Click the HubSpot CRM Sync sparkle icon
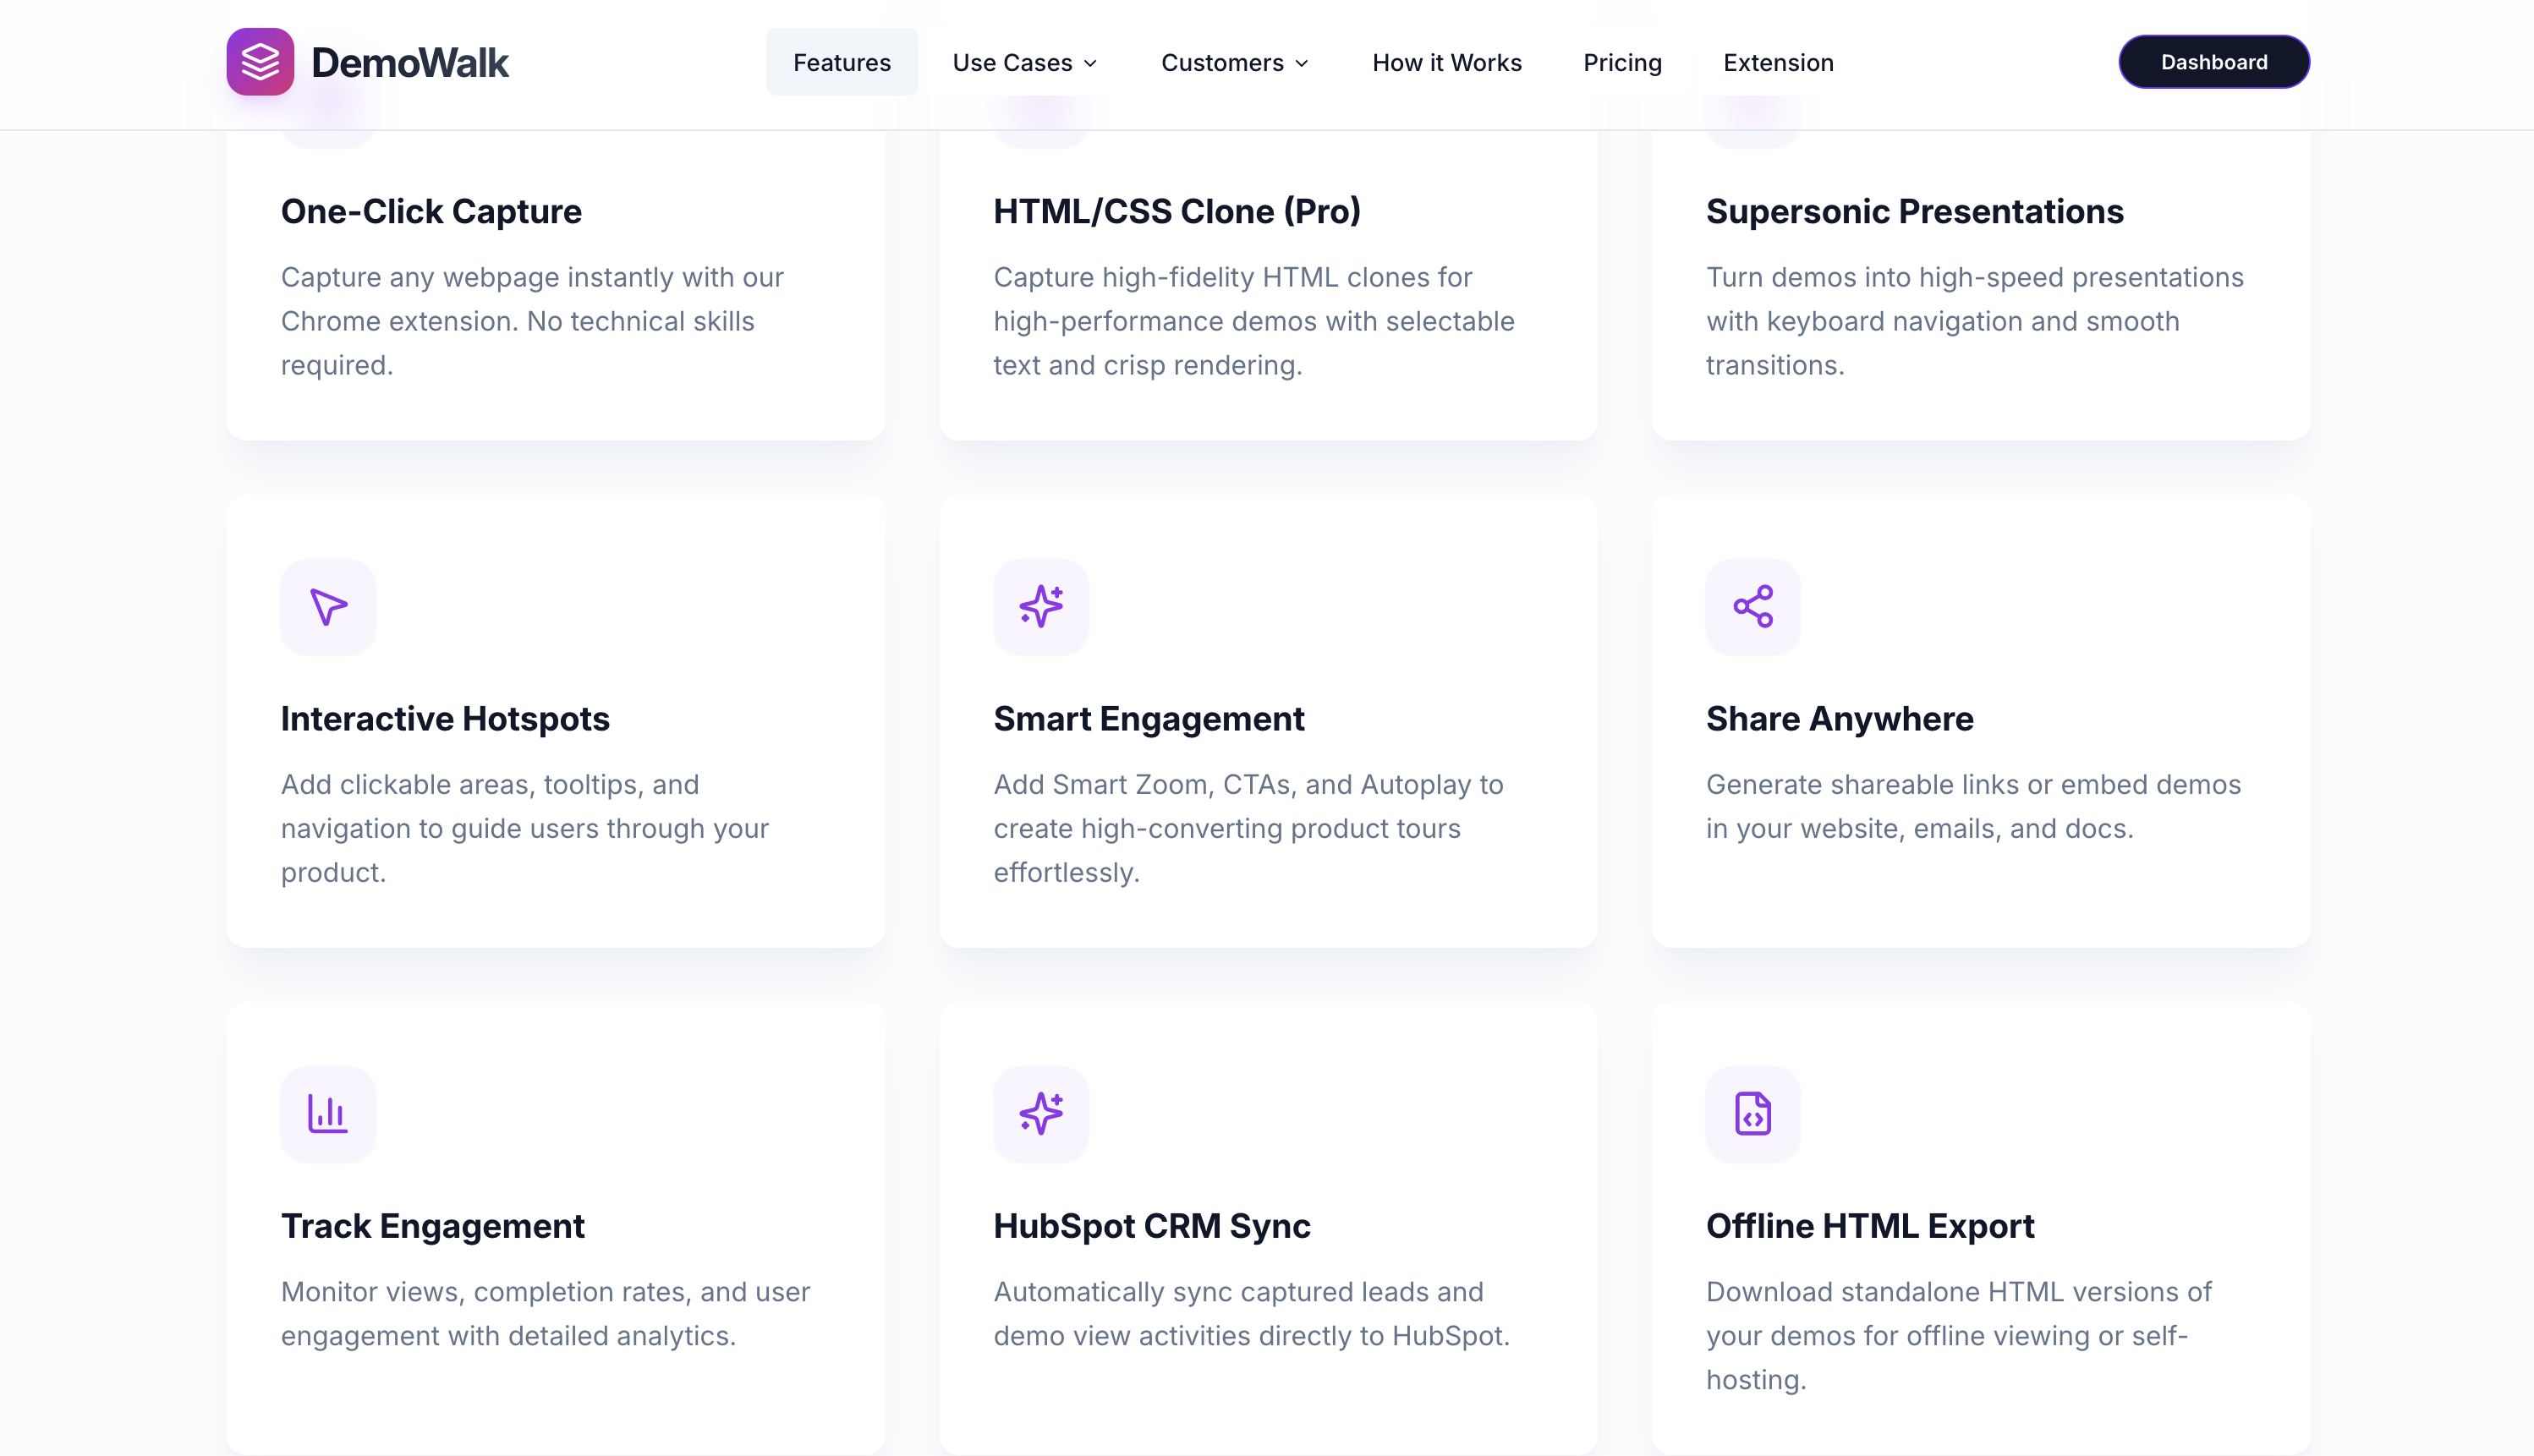The image size is (2534, 1456). pos(1040,1113)
